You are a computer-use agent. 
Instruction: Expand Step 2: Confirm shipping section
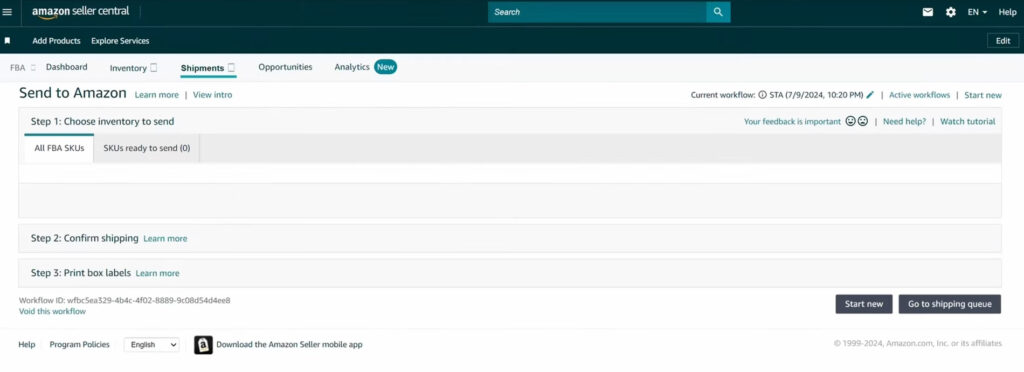509,238
